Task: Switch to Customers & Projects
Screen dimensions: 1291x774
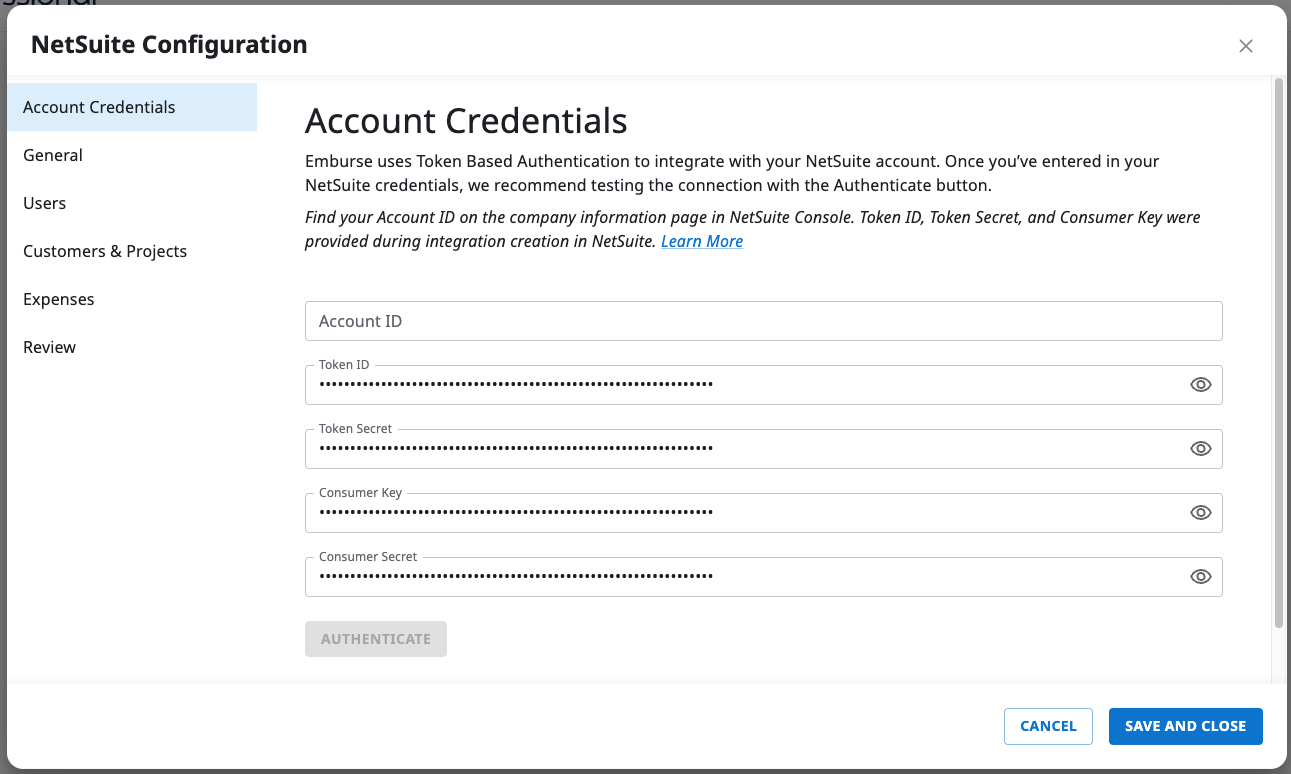Action: point(132,251)
